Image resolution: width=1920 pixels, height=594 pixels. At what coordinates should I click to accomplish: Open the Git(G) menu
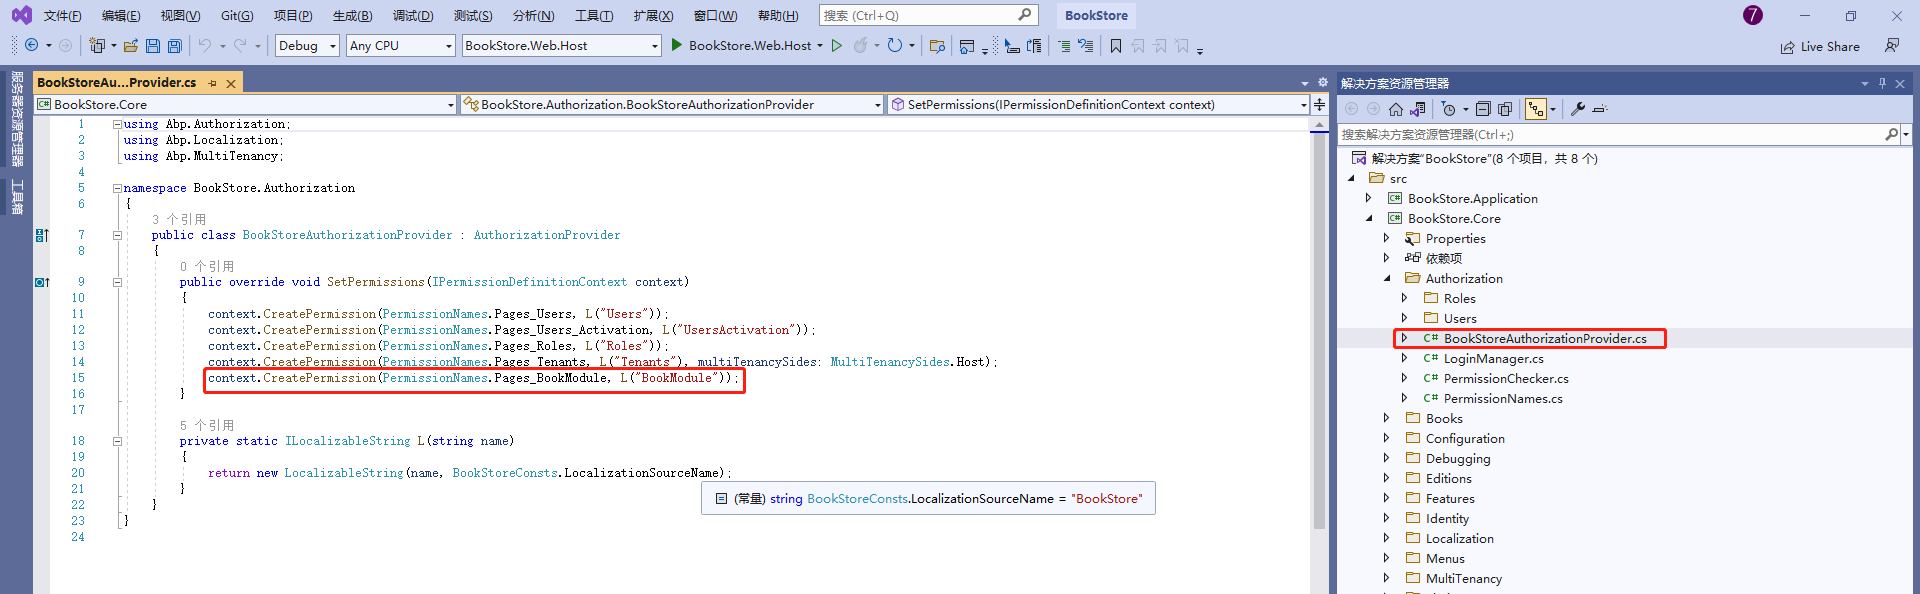[237, 16]
